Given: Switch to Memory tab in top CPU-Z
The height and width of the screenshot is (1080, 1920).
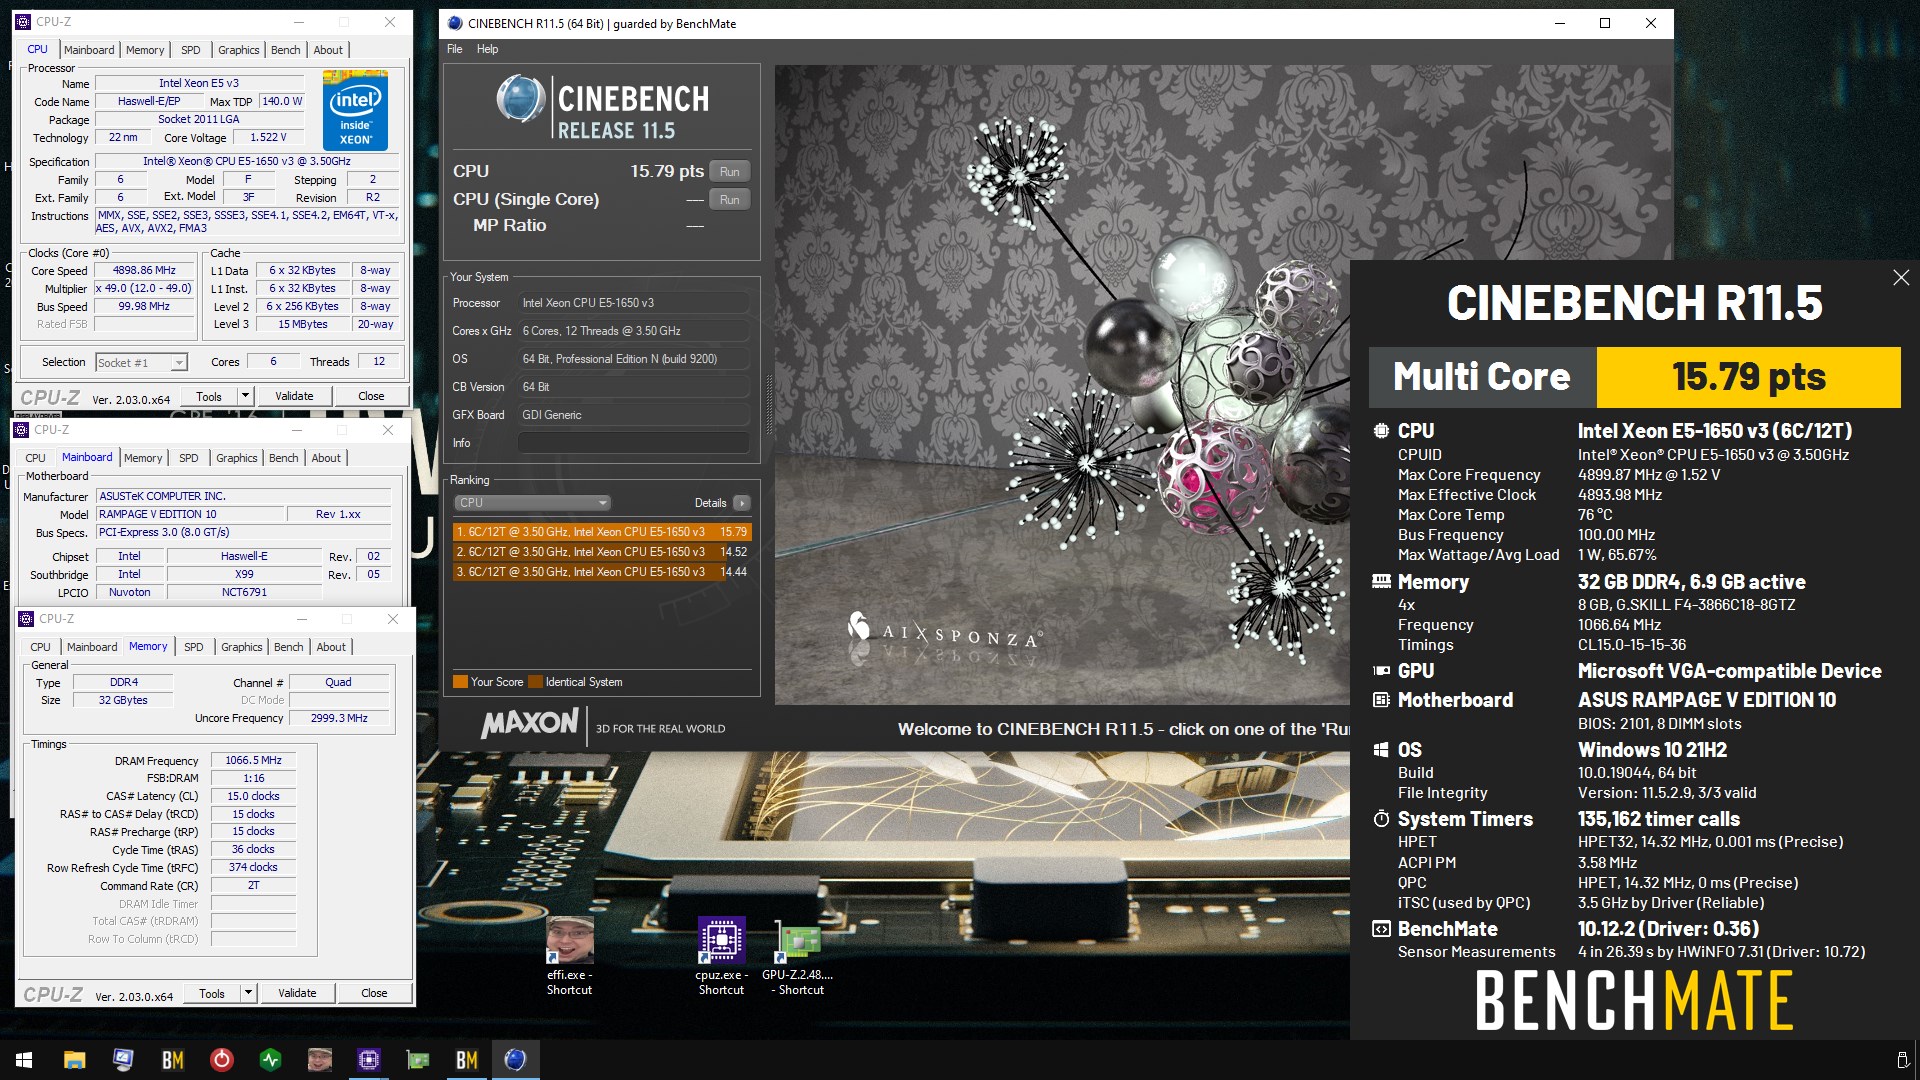Looking at the screenshot, I should (145, 50).
